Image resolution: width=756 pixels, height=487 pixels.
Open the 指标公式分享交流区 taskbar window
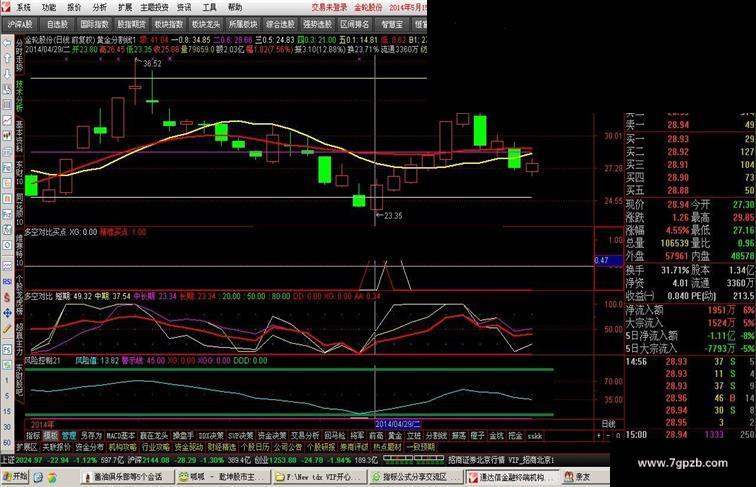pyautogui.click(x=415, y=477)
